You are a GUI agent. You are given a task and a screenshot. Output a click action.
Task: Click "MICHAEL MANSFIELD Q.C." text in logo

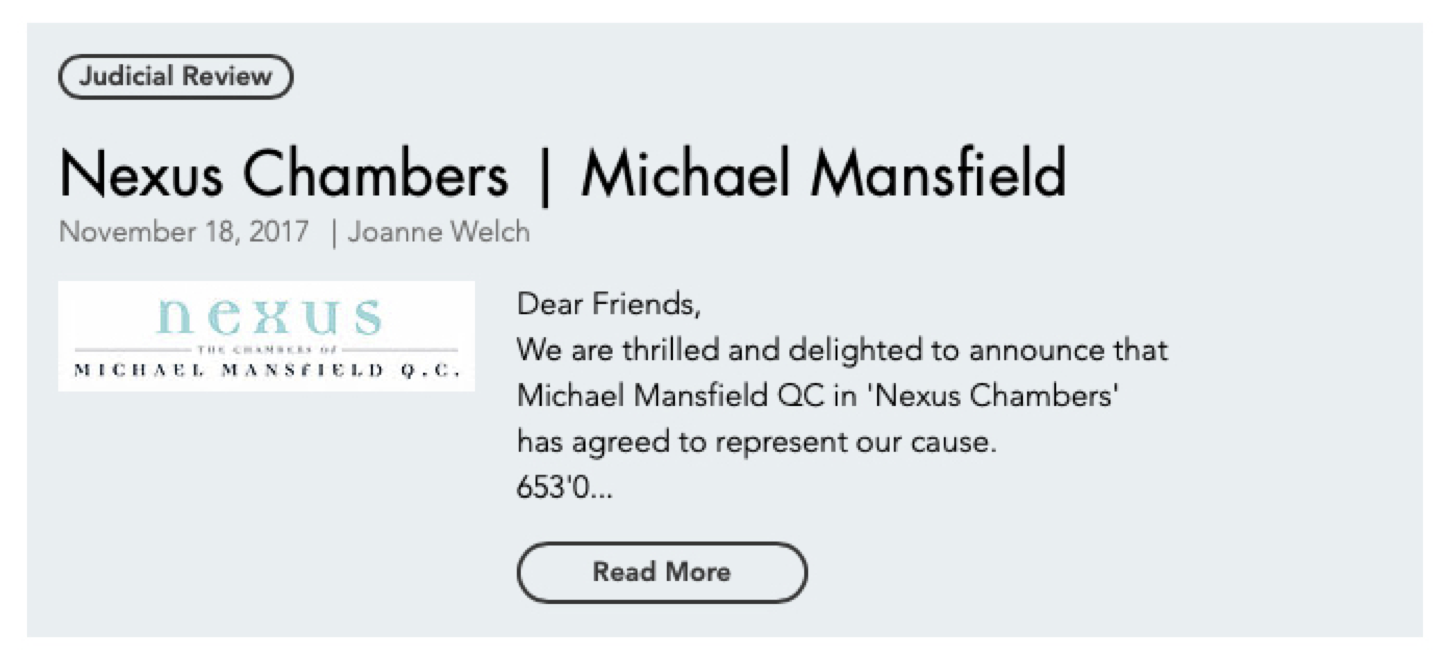click(x=267, y=371)
